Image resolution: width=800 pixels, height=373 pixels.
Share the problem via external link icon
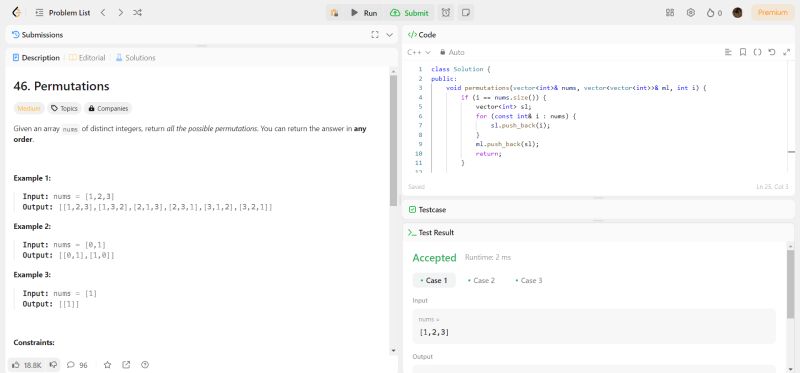click(x=126, y=365)
